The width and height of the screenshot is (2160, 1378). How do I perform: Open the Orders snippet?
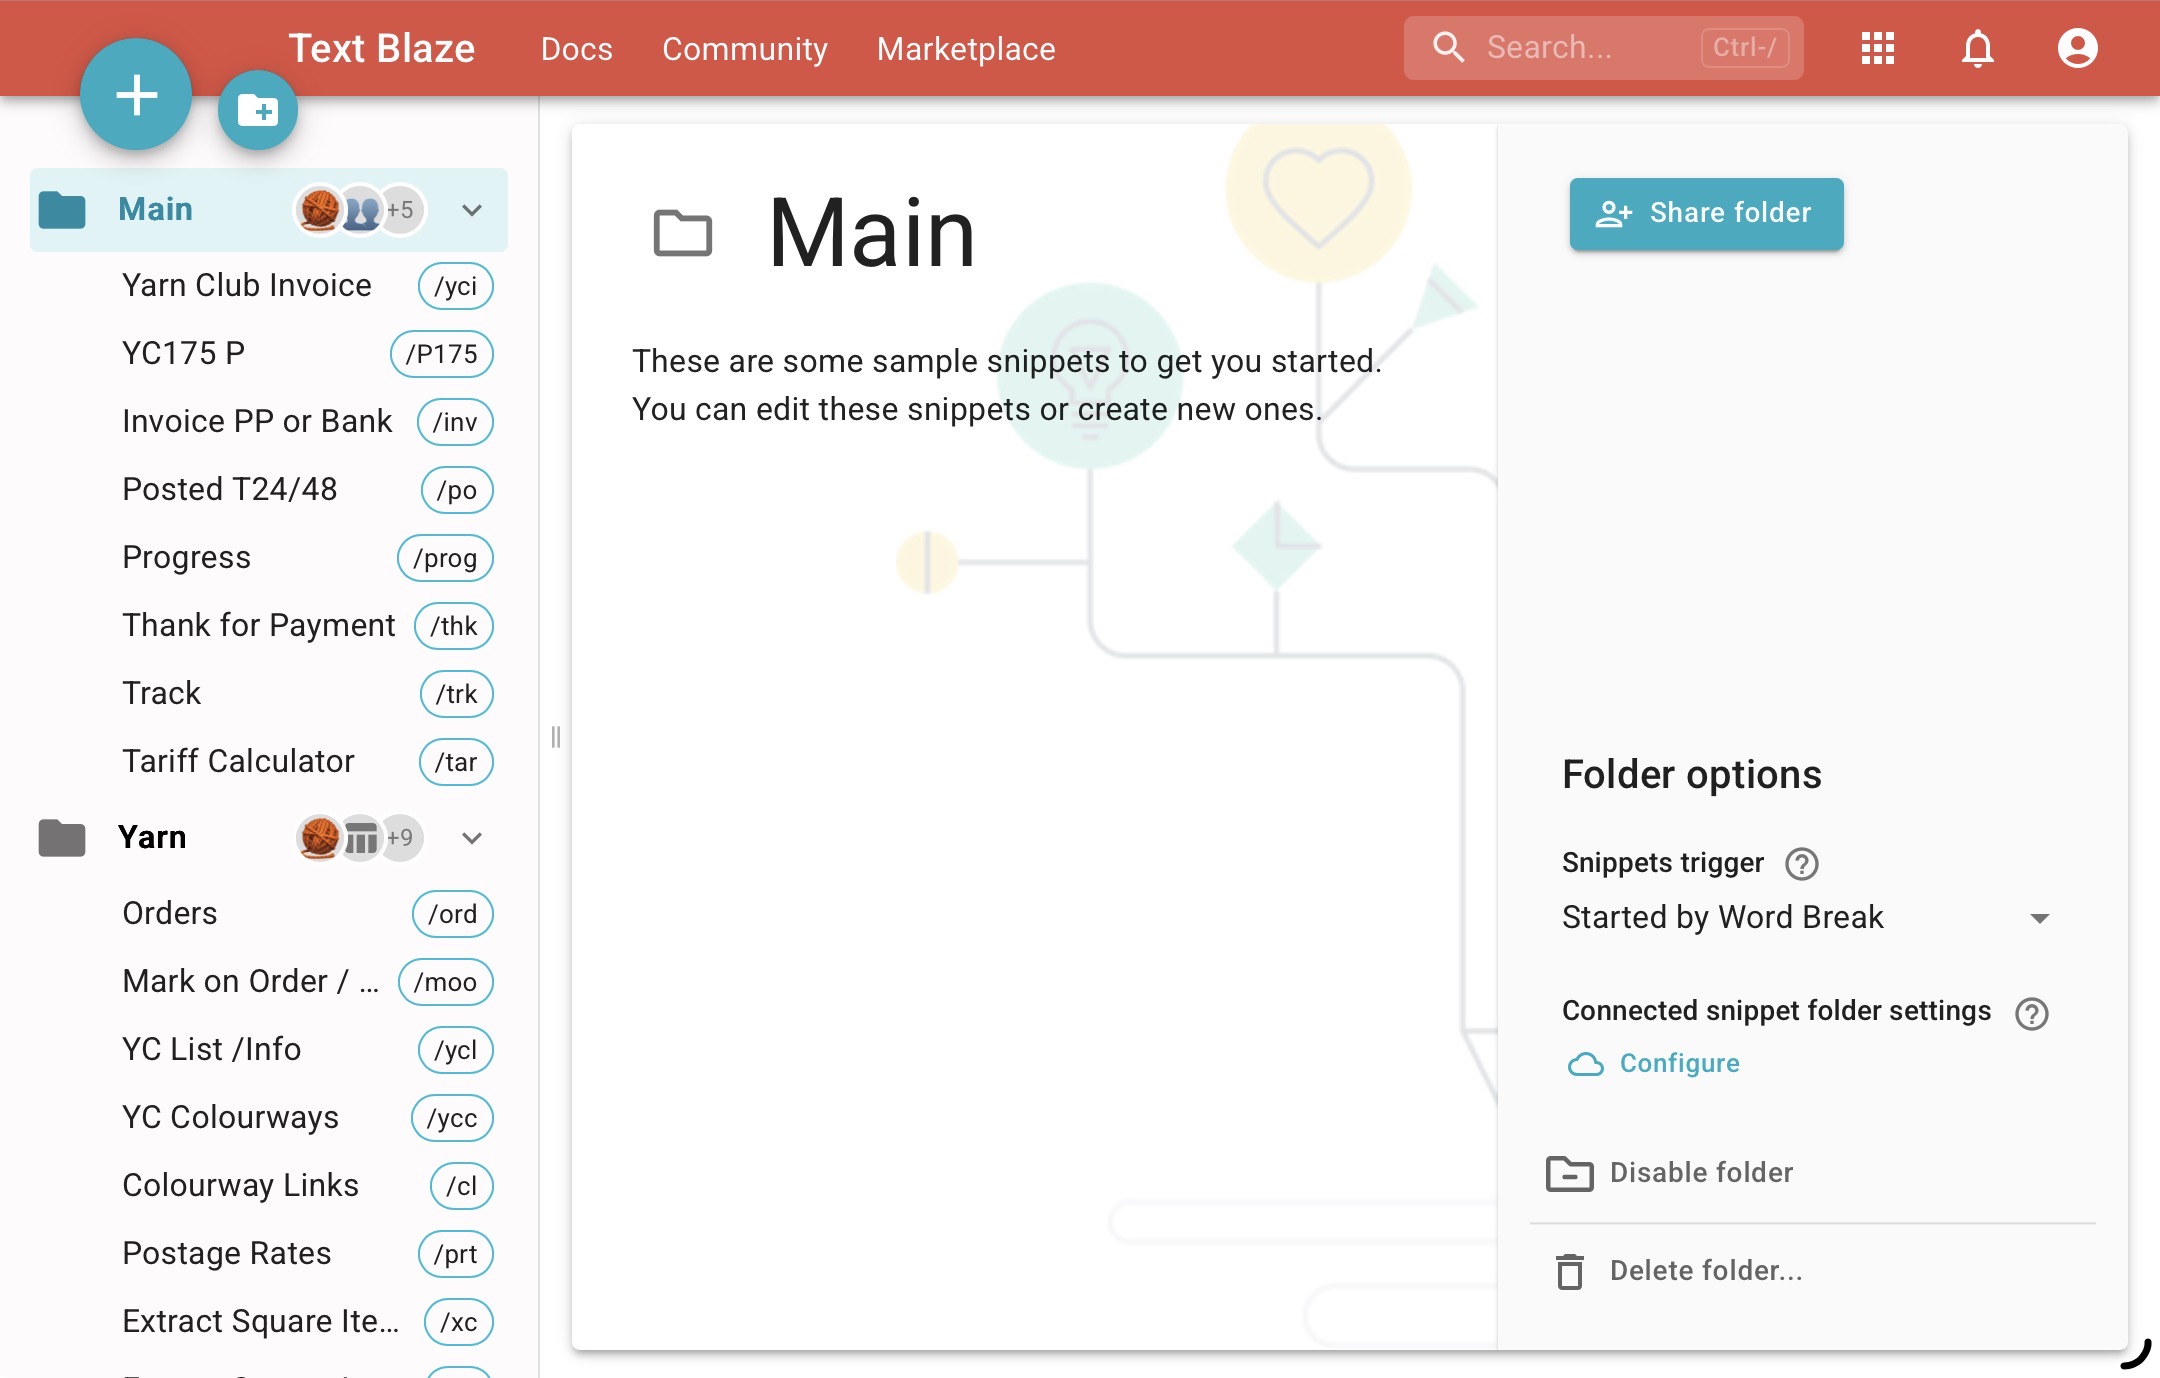170,913
